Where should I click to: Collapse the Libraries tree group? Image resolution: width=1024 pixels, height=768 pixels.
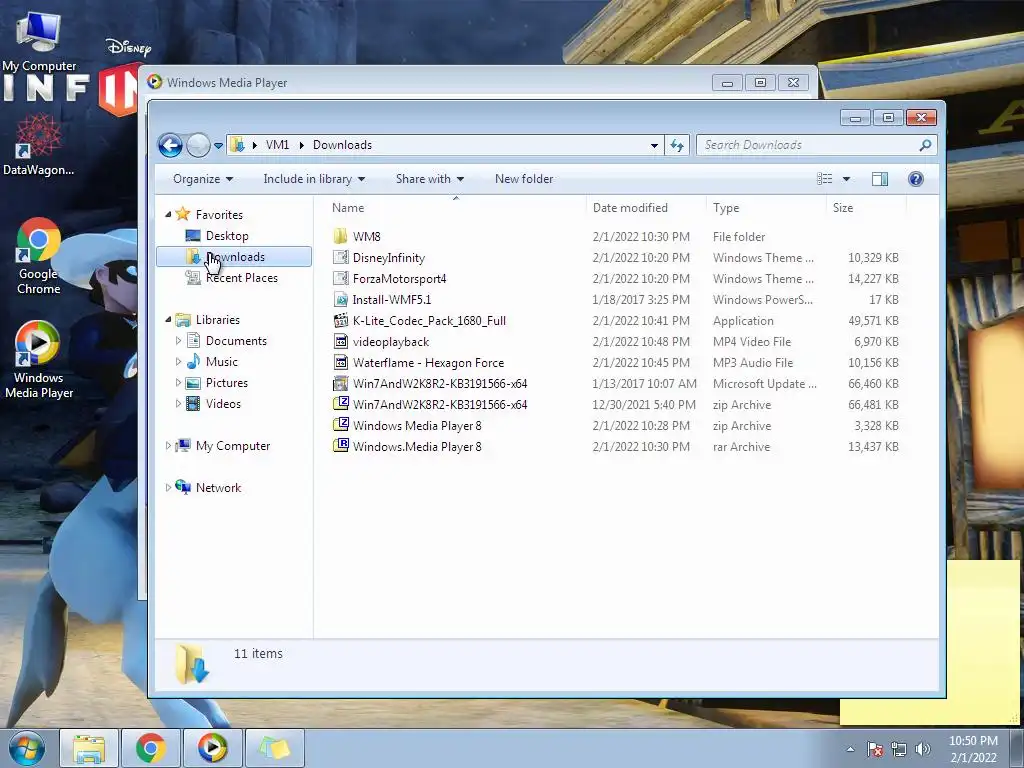click(x=168, y=319)
